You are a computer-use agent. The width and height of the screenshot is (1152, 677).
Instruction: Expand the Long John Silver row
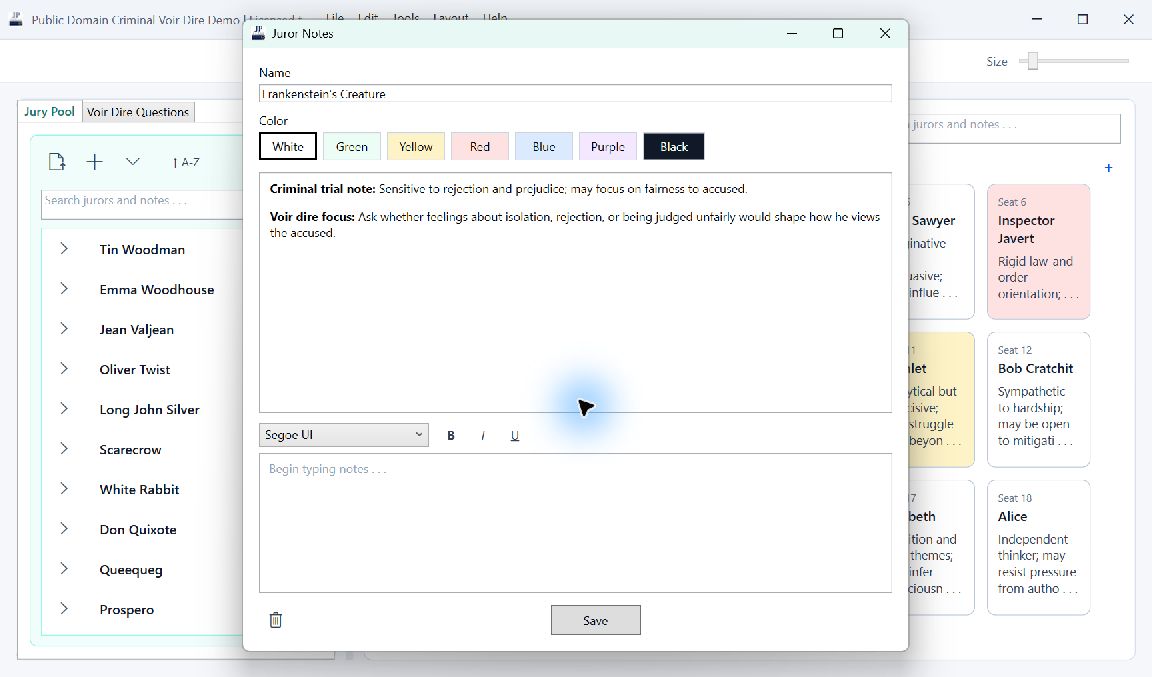point(64,409)
